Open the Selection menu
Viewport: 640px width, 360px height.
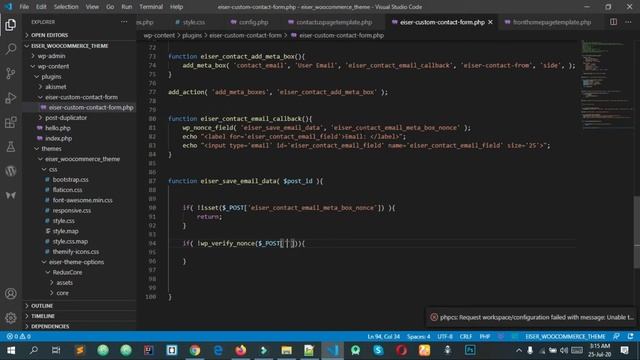pos(66,7)
